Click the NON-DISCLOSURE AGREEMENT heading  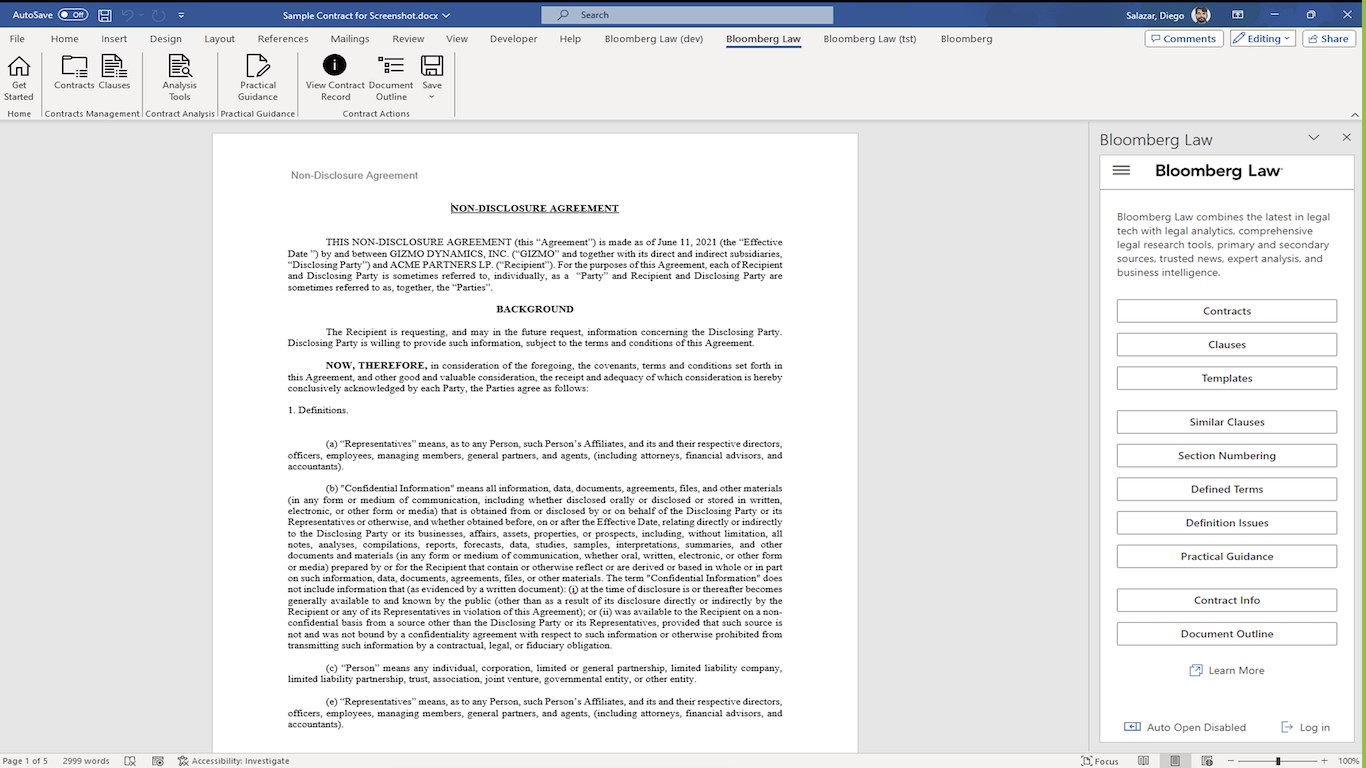534,208
